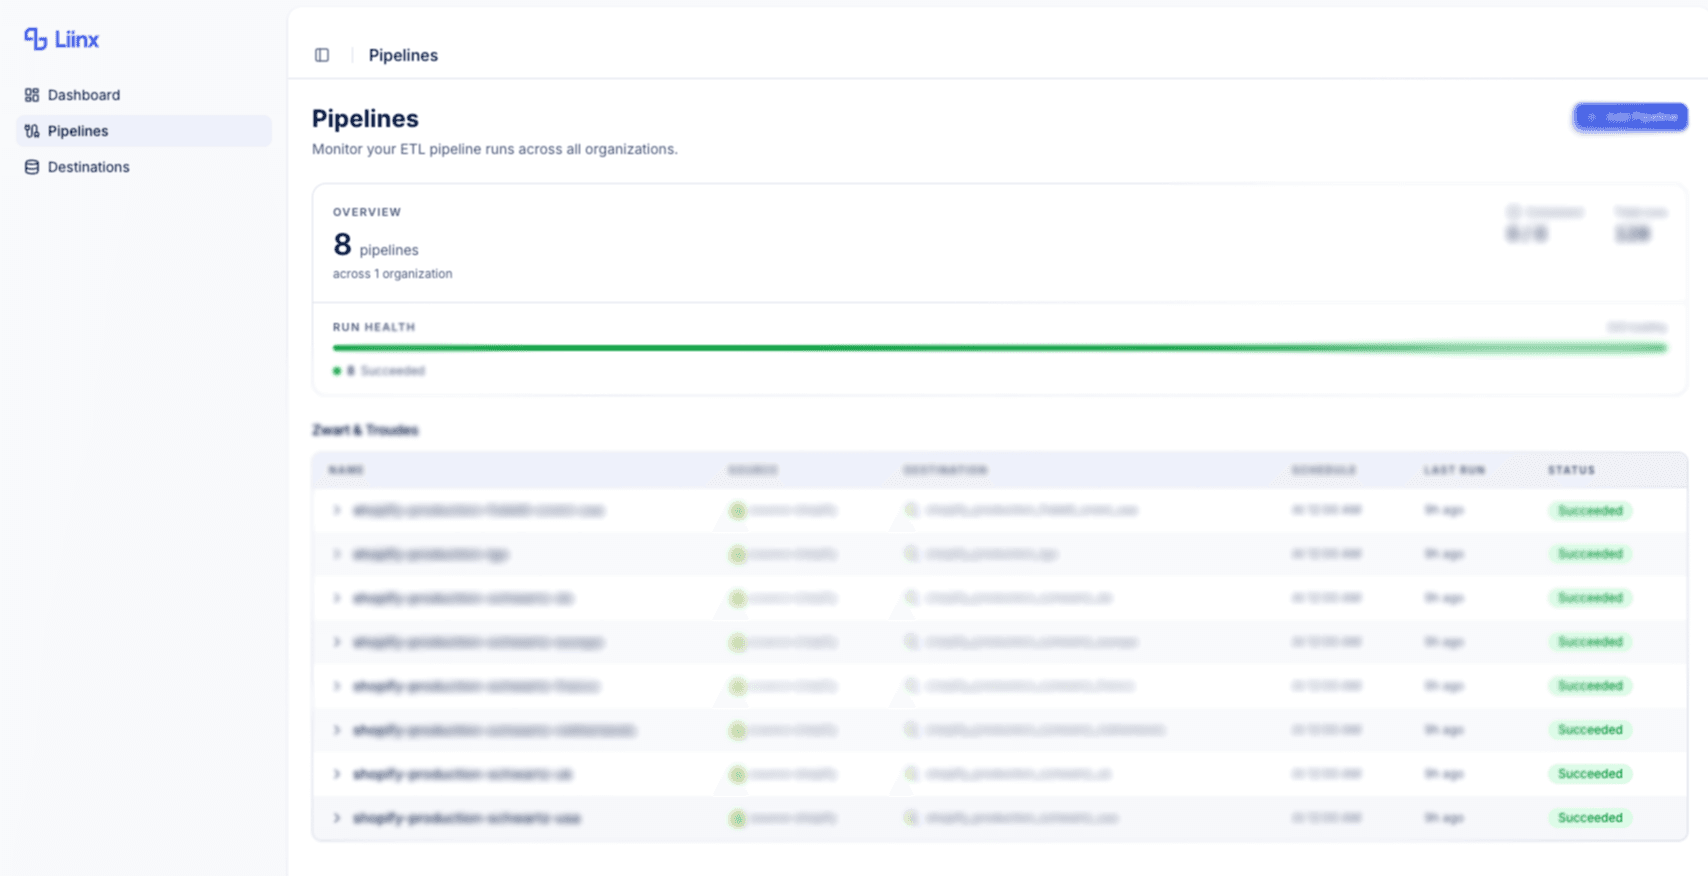Toggle the sidebar panel icon
Image resolution: width=1708 pixels, height=876 pixels.
click(322, 55)
